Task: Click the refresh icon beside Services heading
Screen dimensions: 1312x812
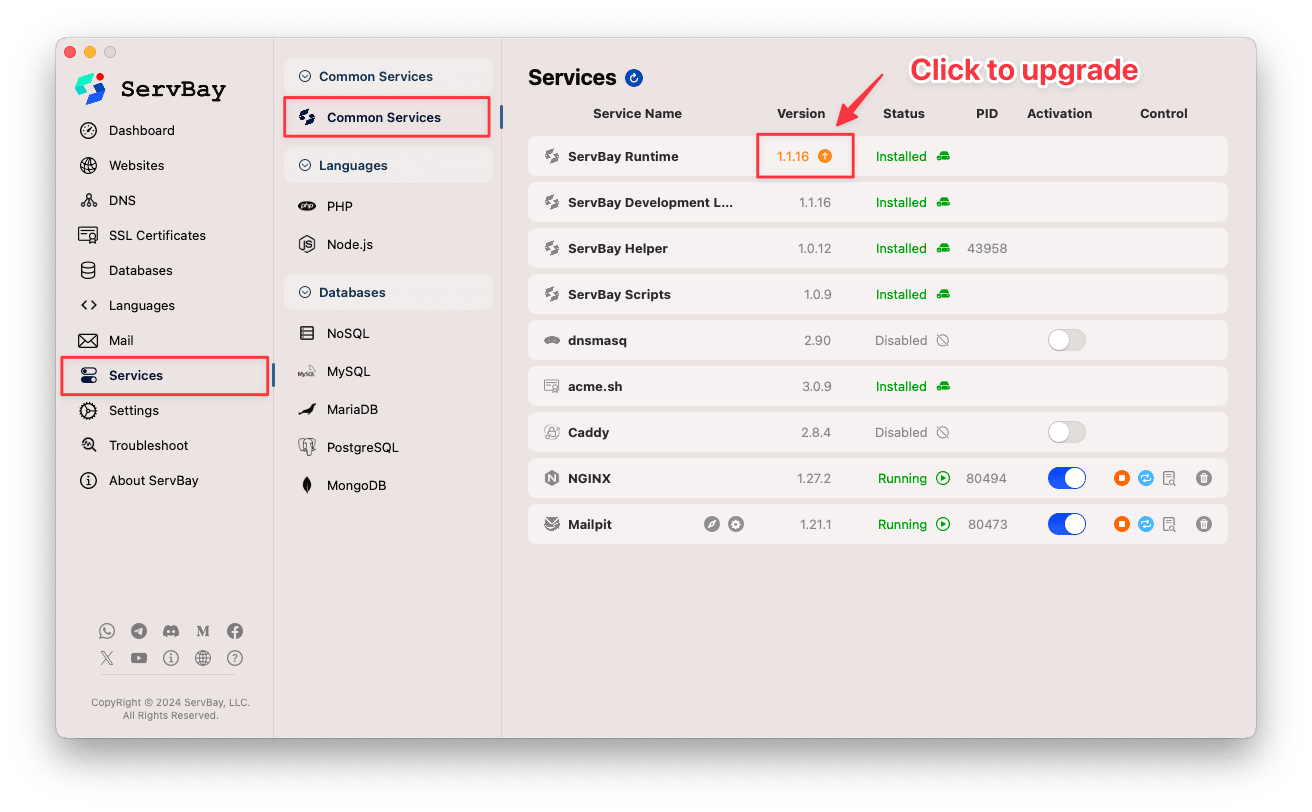Action: (634, 77)
